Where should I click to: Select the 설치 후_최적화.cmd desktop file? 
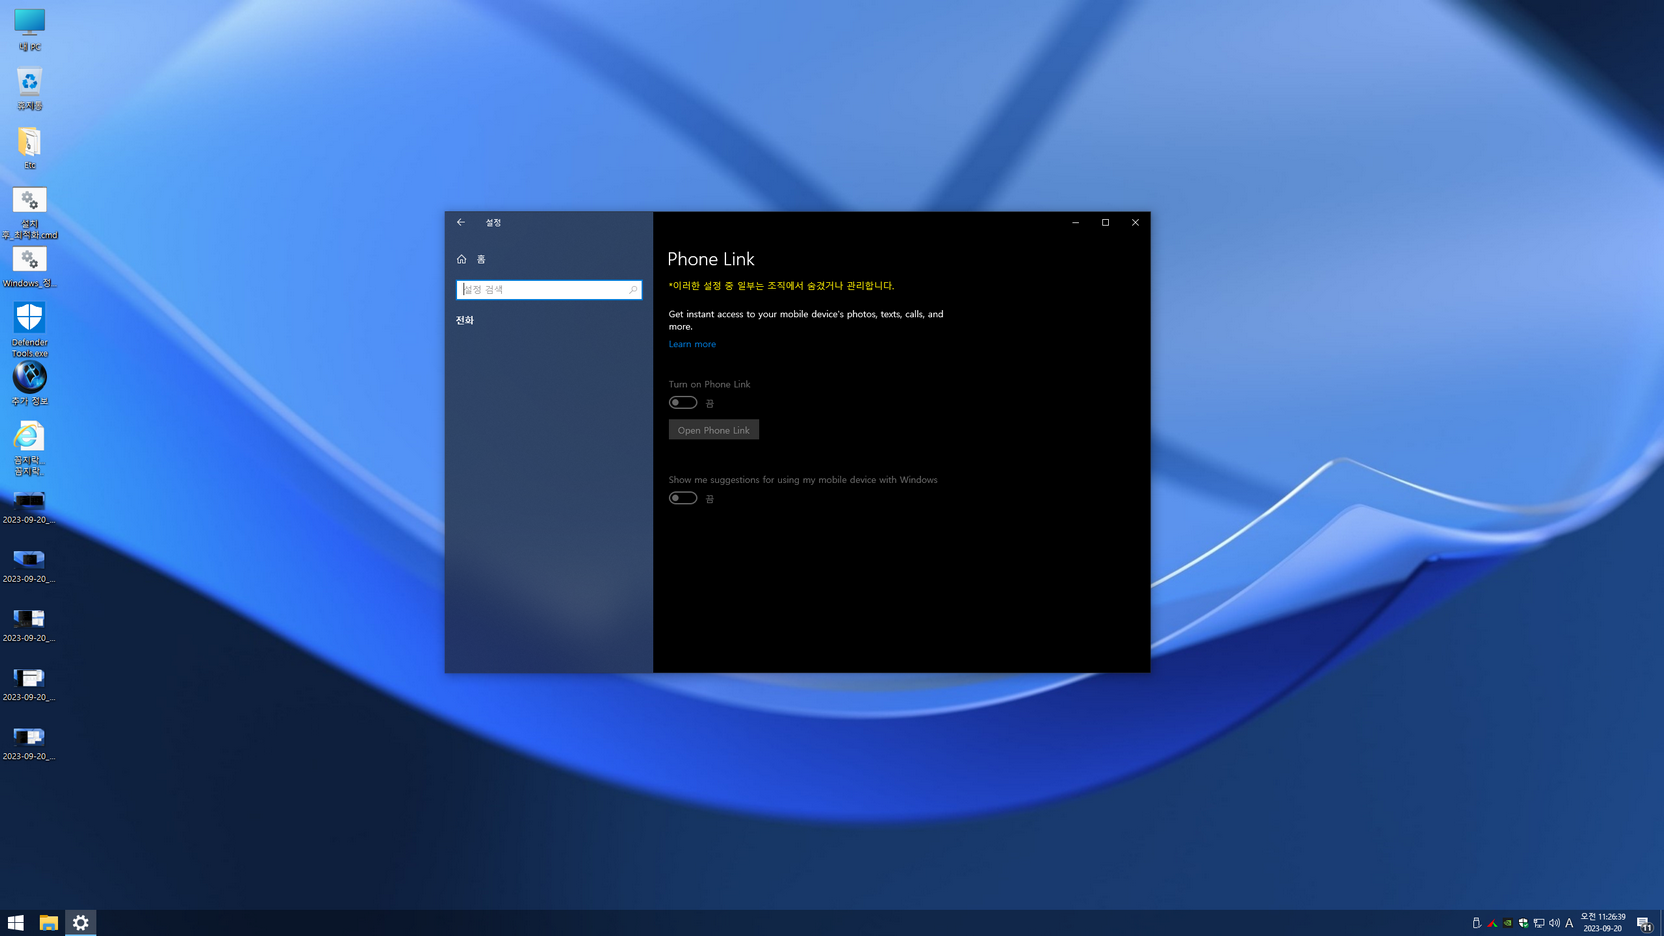[x=29, y=212]
